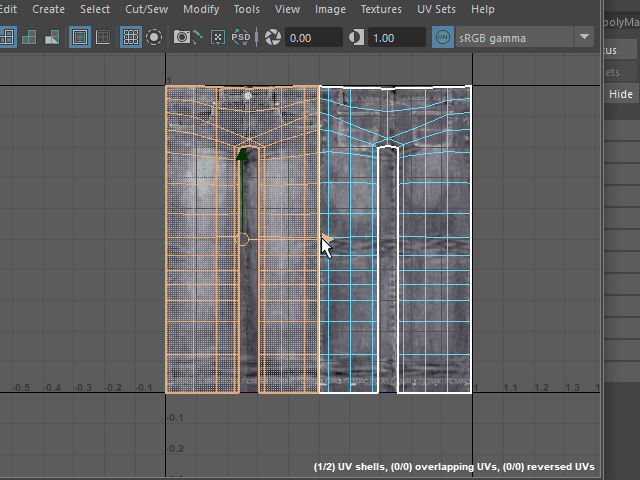Open the Cut/Sew menu
Viewport: 640px width, 480px height.
tap(147, 9)
